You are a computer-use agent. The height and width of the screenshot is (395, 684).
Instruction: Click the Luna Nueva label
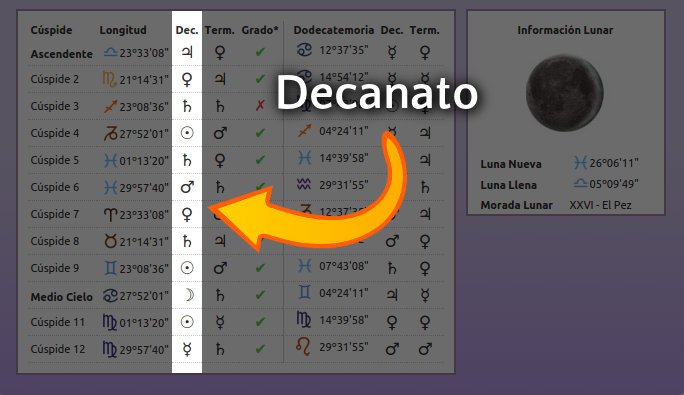[x=511, y=164]
